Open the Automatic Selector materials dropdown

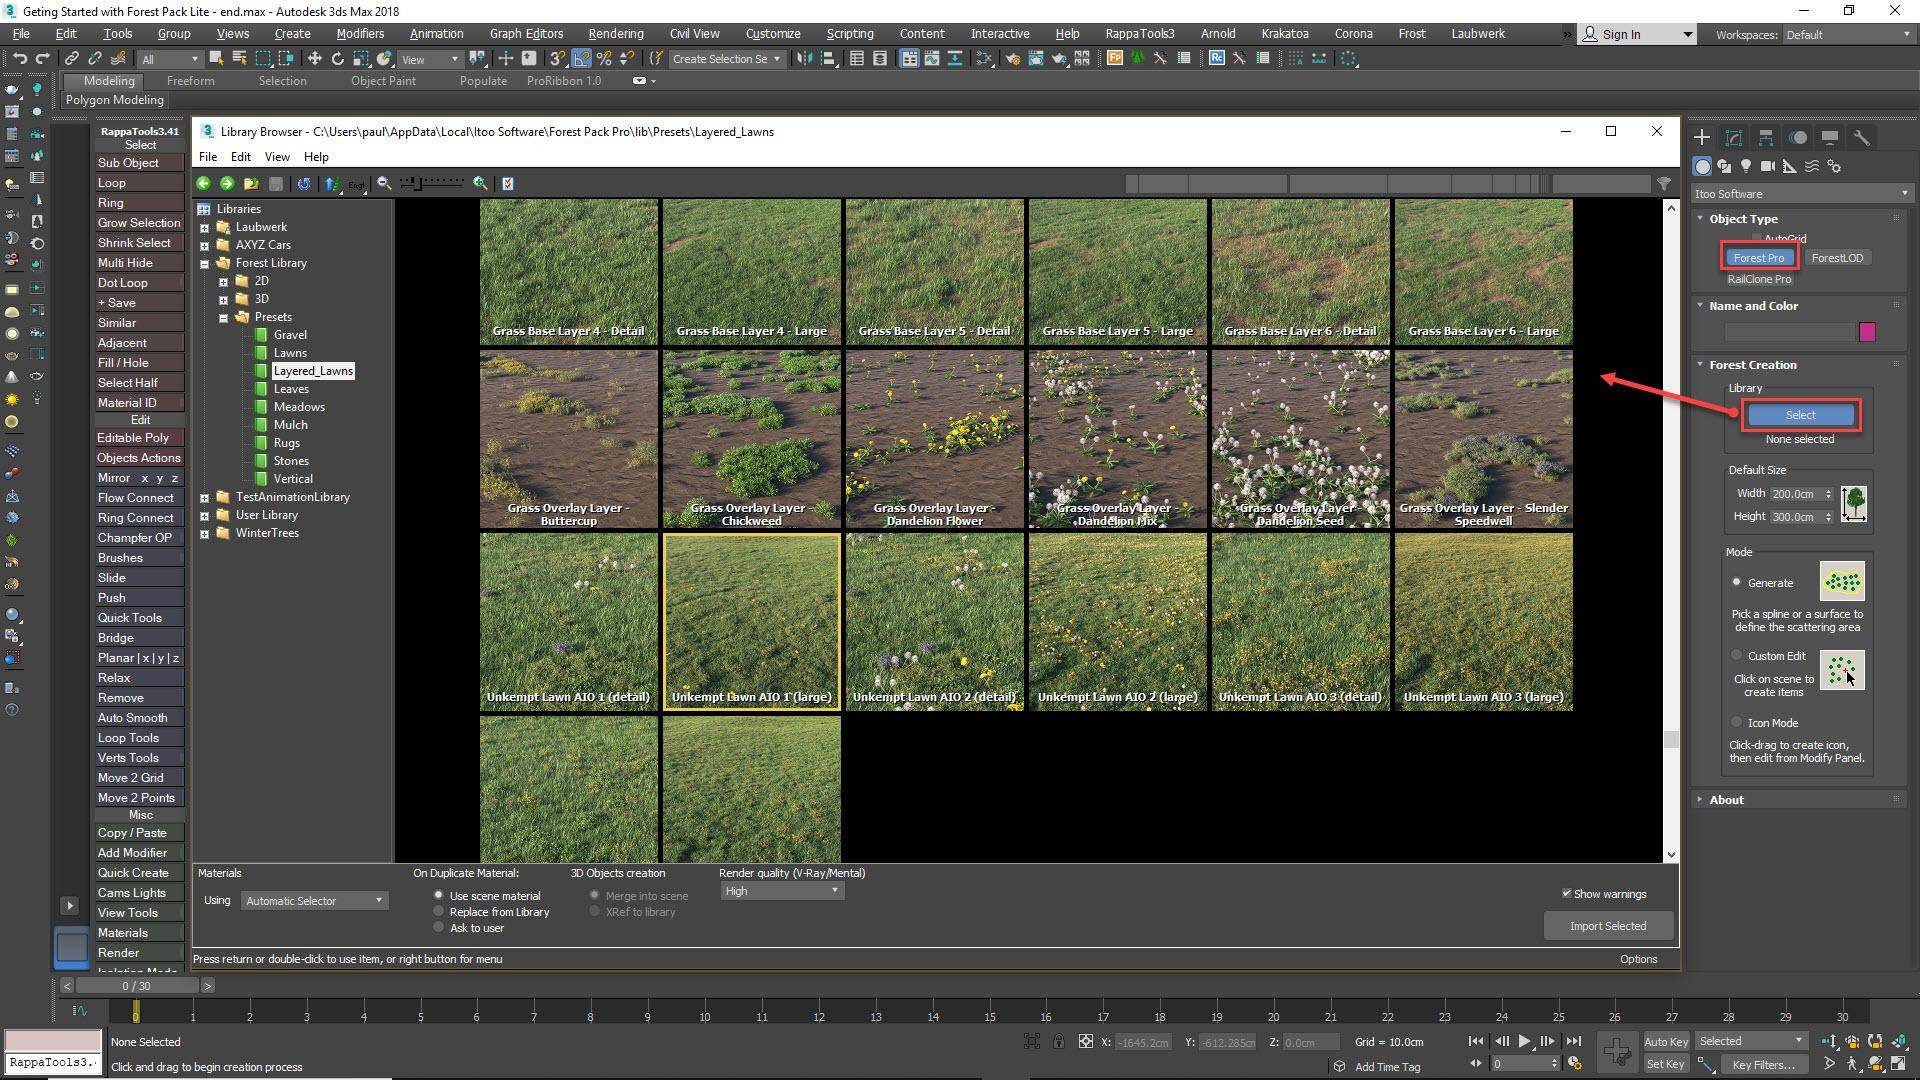pyautogui.click(x=377, y=900)
